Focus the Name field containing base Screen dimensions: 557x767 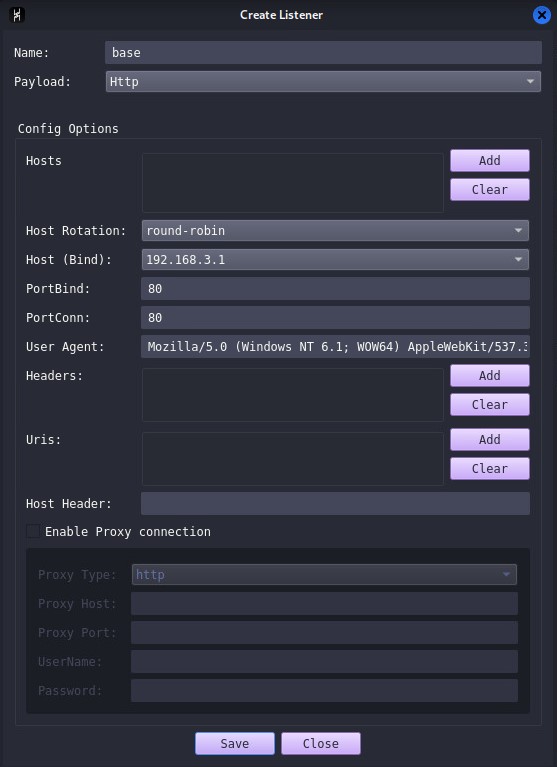coord(323,52)
